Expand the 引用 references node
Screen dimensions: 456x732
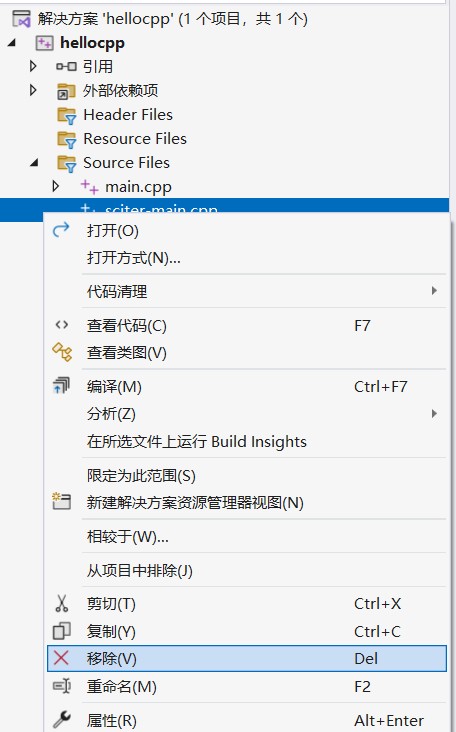point(33,66)
